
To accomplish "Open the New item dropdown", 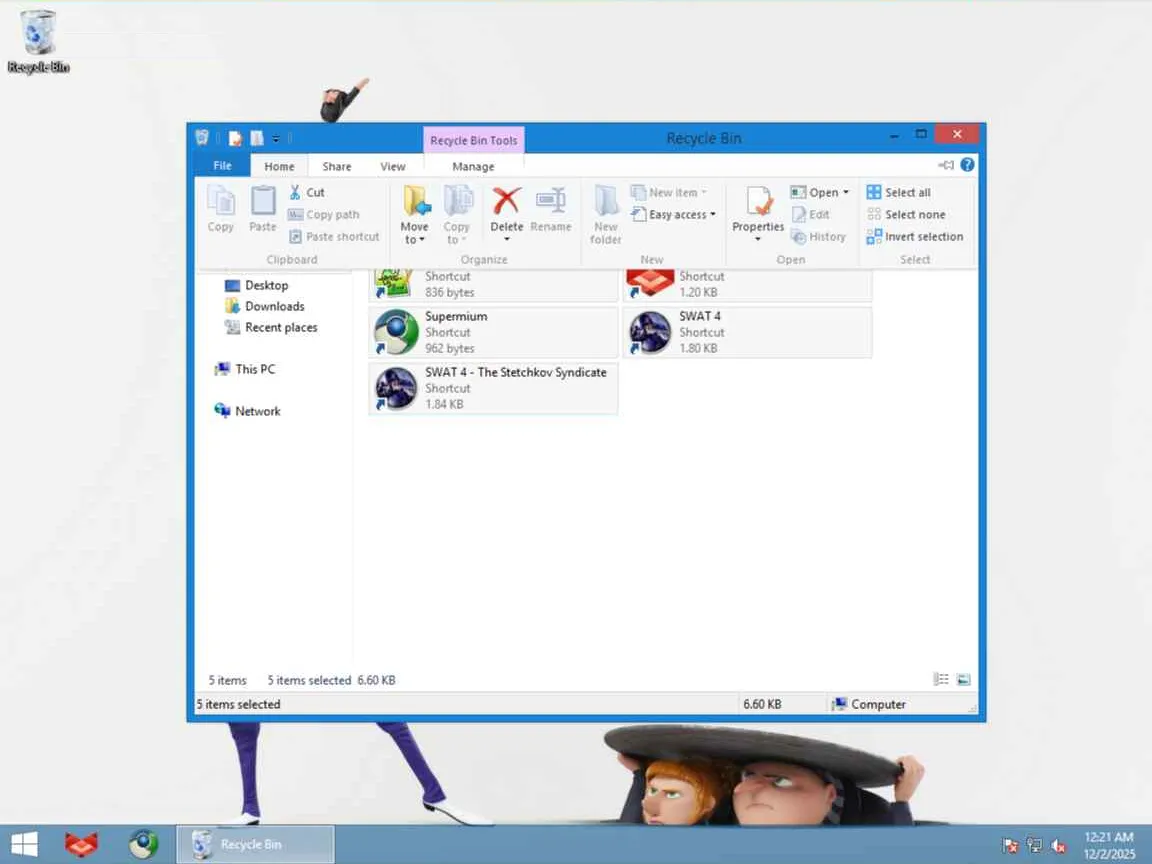I will (669, 192).
